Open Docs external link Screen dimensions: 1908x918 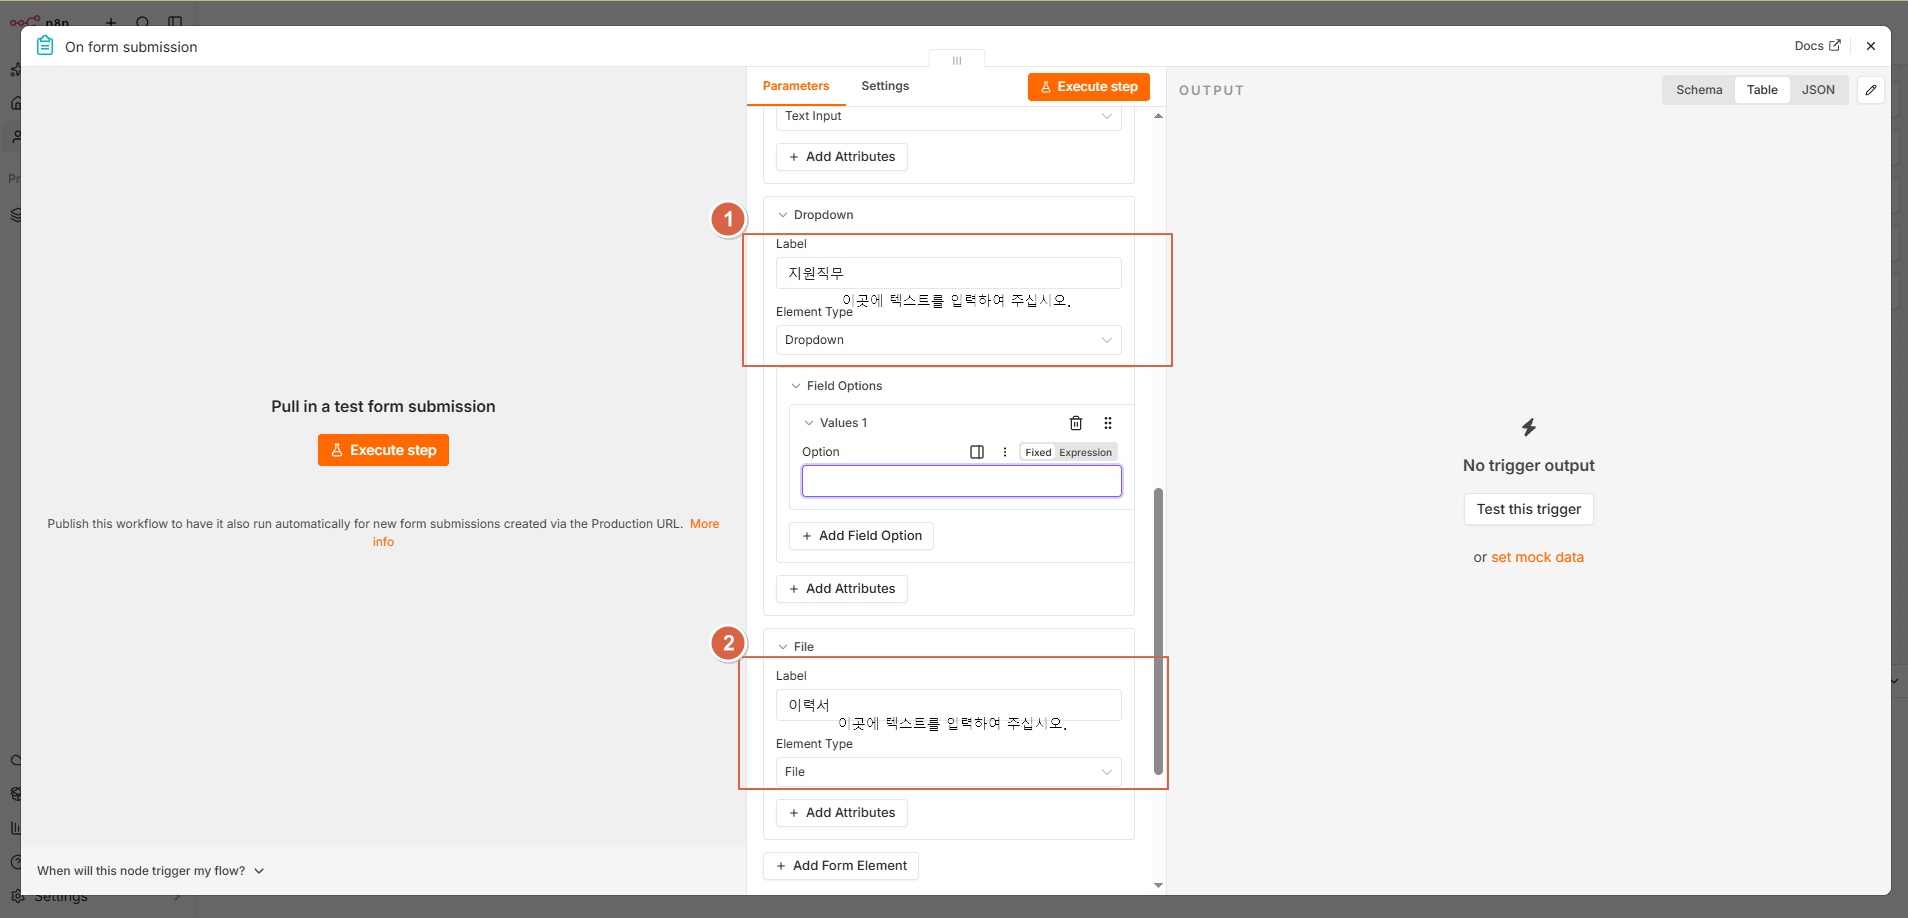tap(1817, 46)
